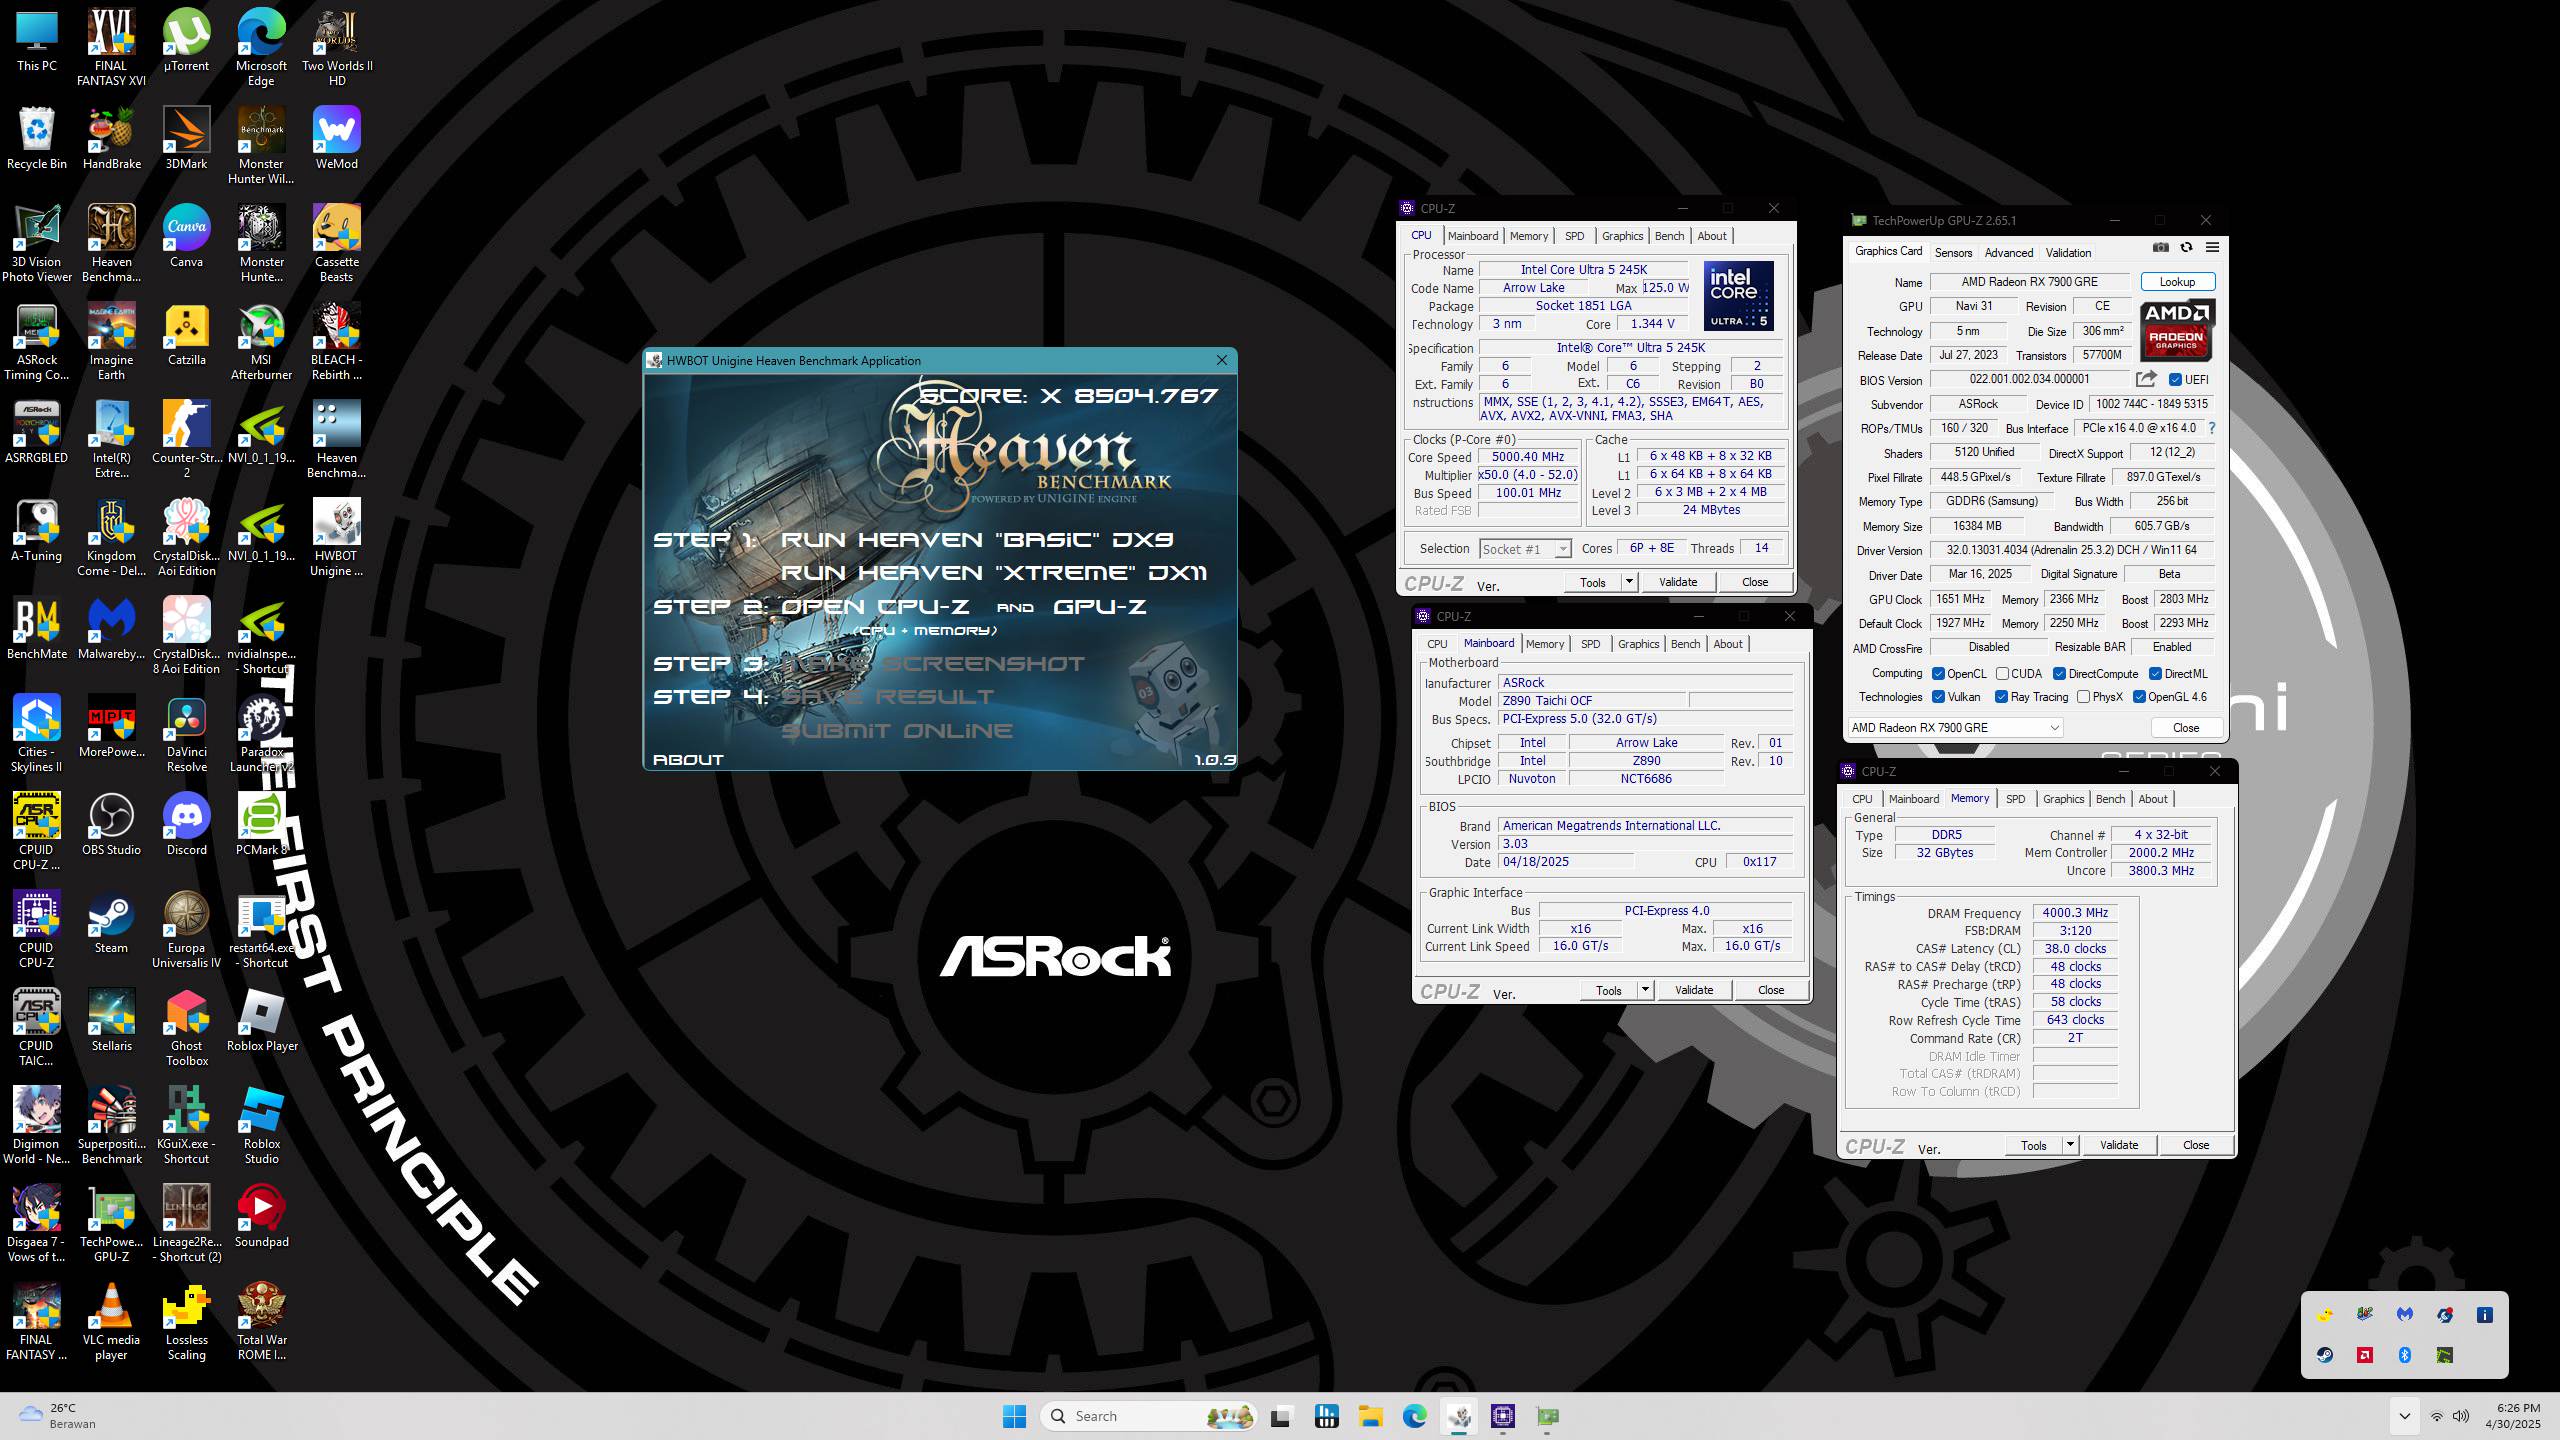This screenshot has width=2560, height=1440.
Task: Click the Lookup button in GPU-Z
Action: coord(2177,282)
